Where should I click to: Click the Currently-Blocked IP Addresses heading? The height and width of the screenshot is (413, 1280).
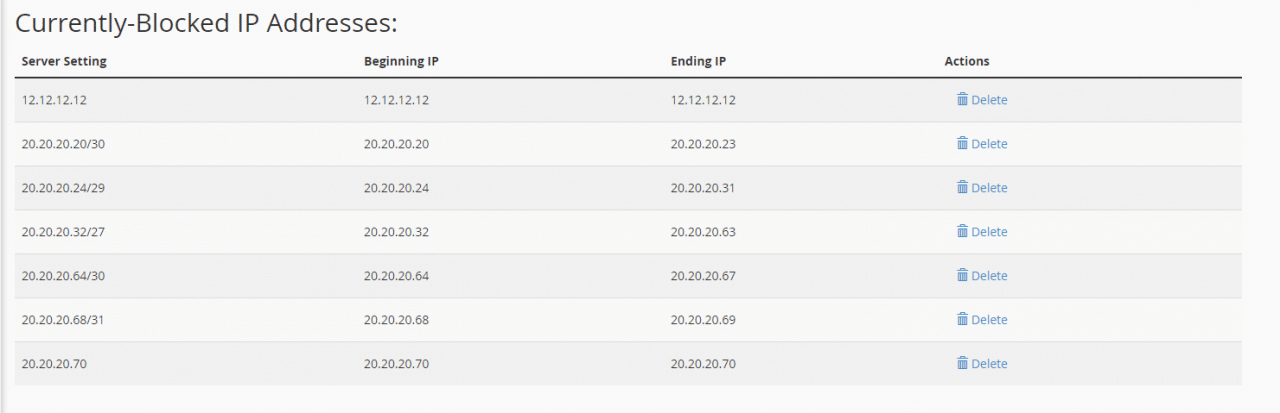click(206, 24)
